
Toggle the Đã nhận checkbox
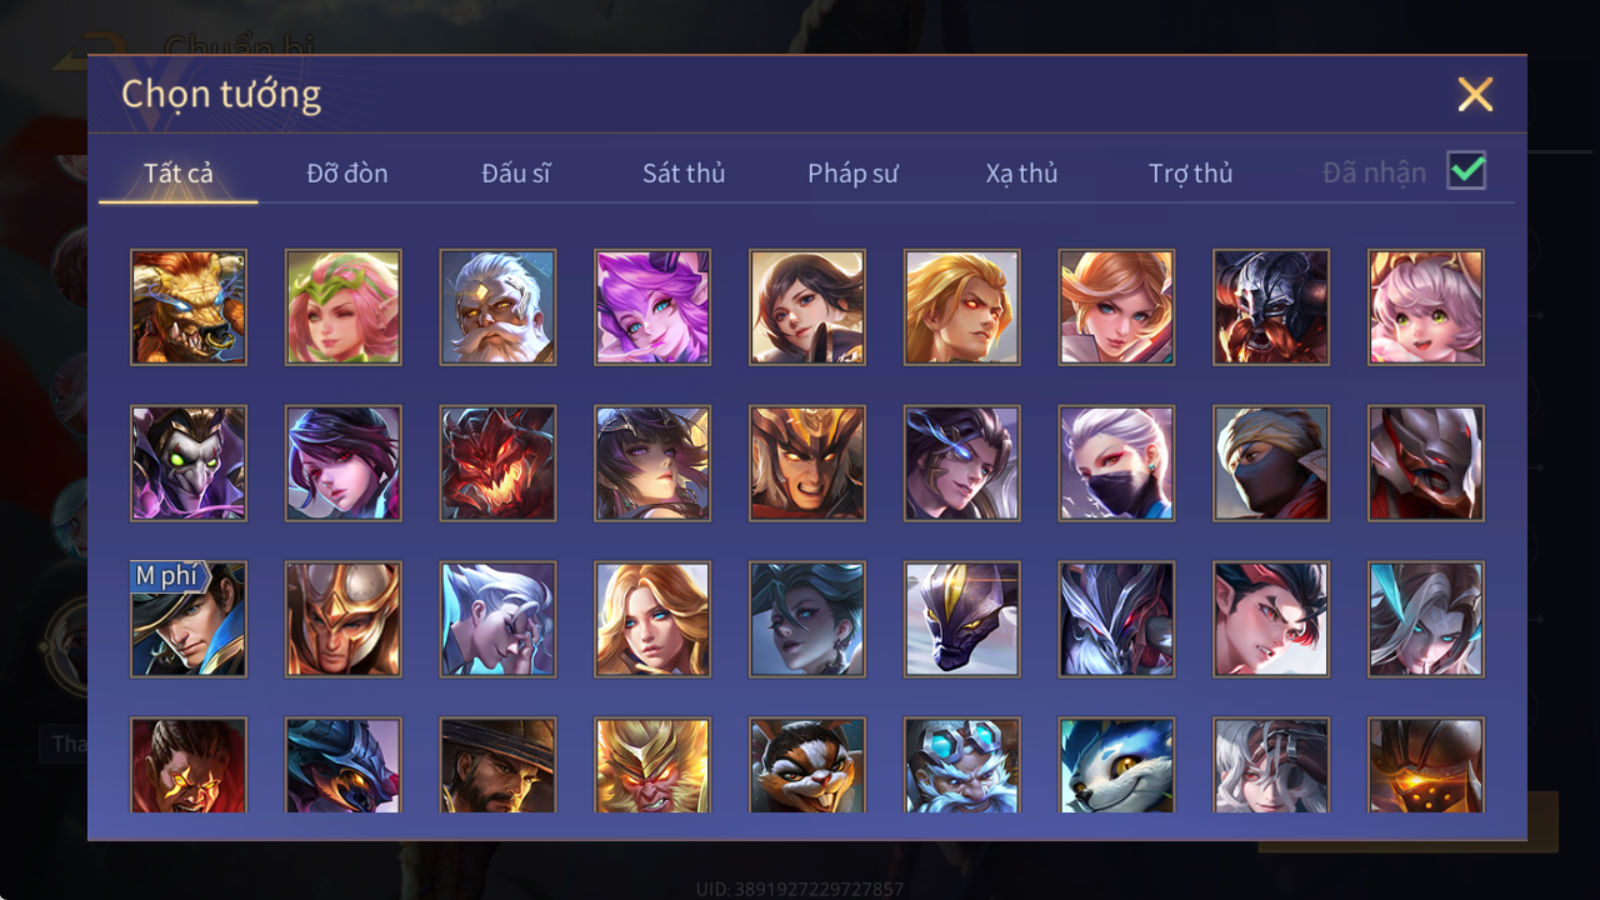coord(1466,171)
